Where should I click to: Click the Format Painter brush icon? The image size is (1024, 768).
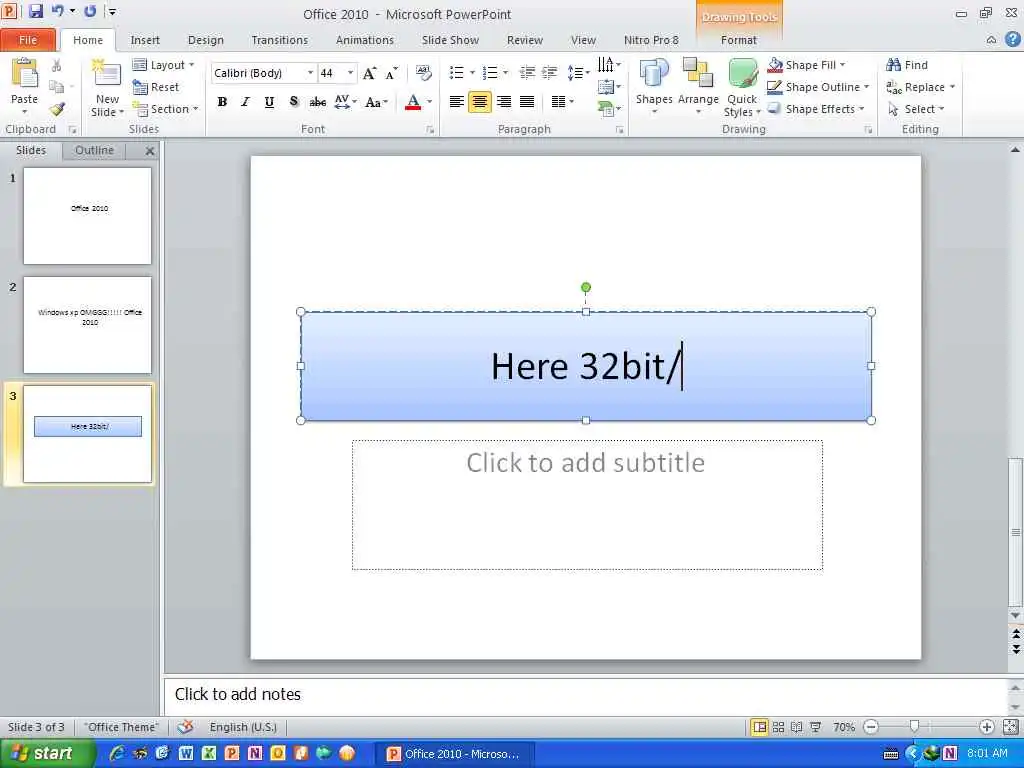coord(57,109)
